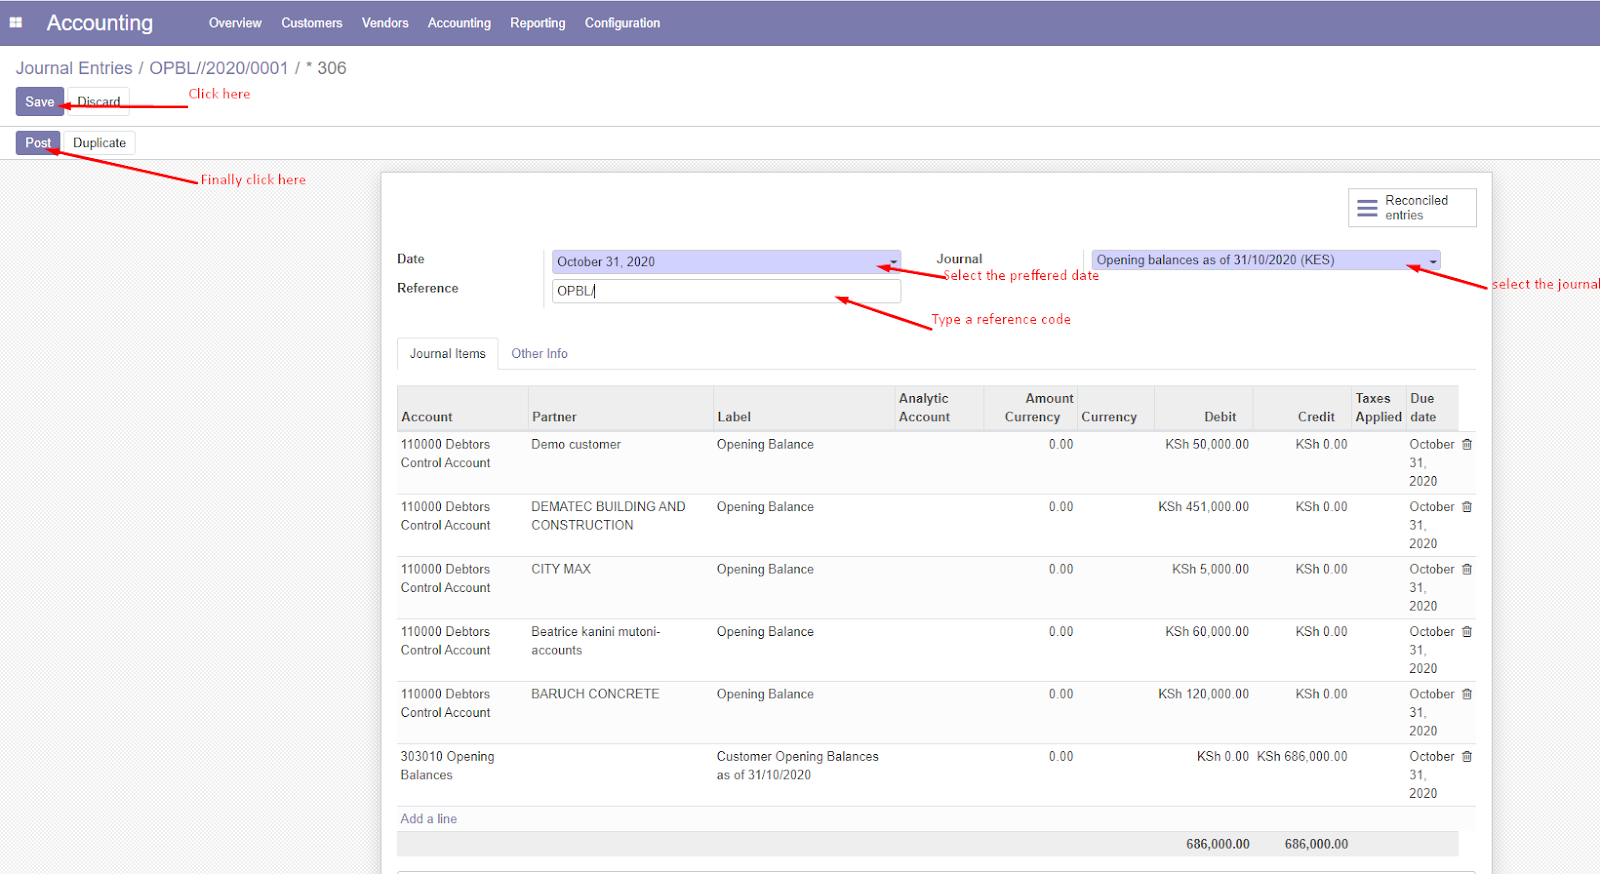Remove the Beatrice kanini mutoni line
Image resolution: width=1600 pixels, height=874 pixels.
pos(1467,632)
